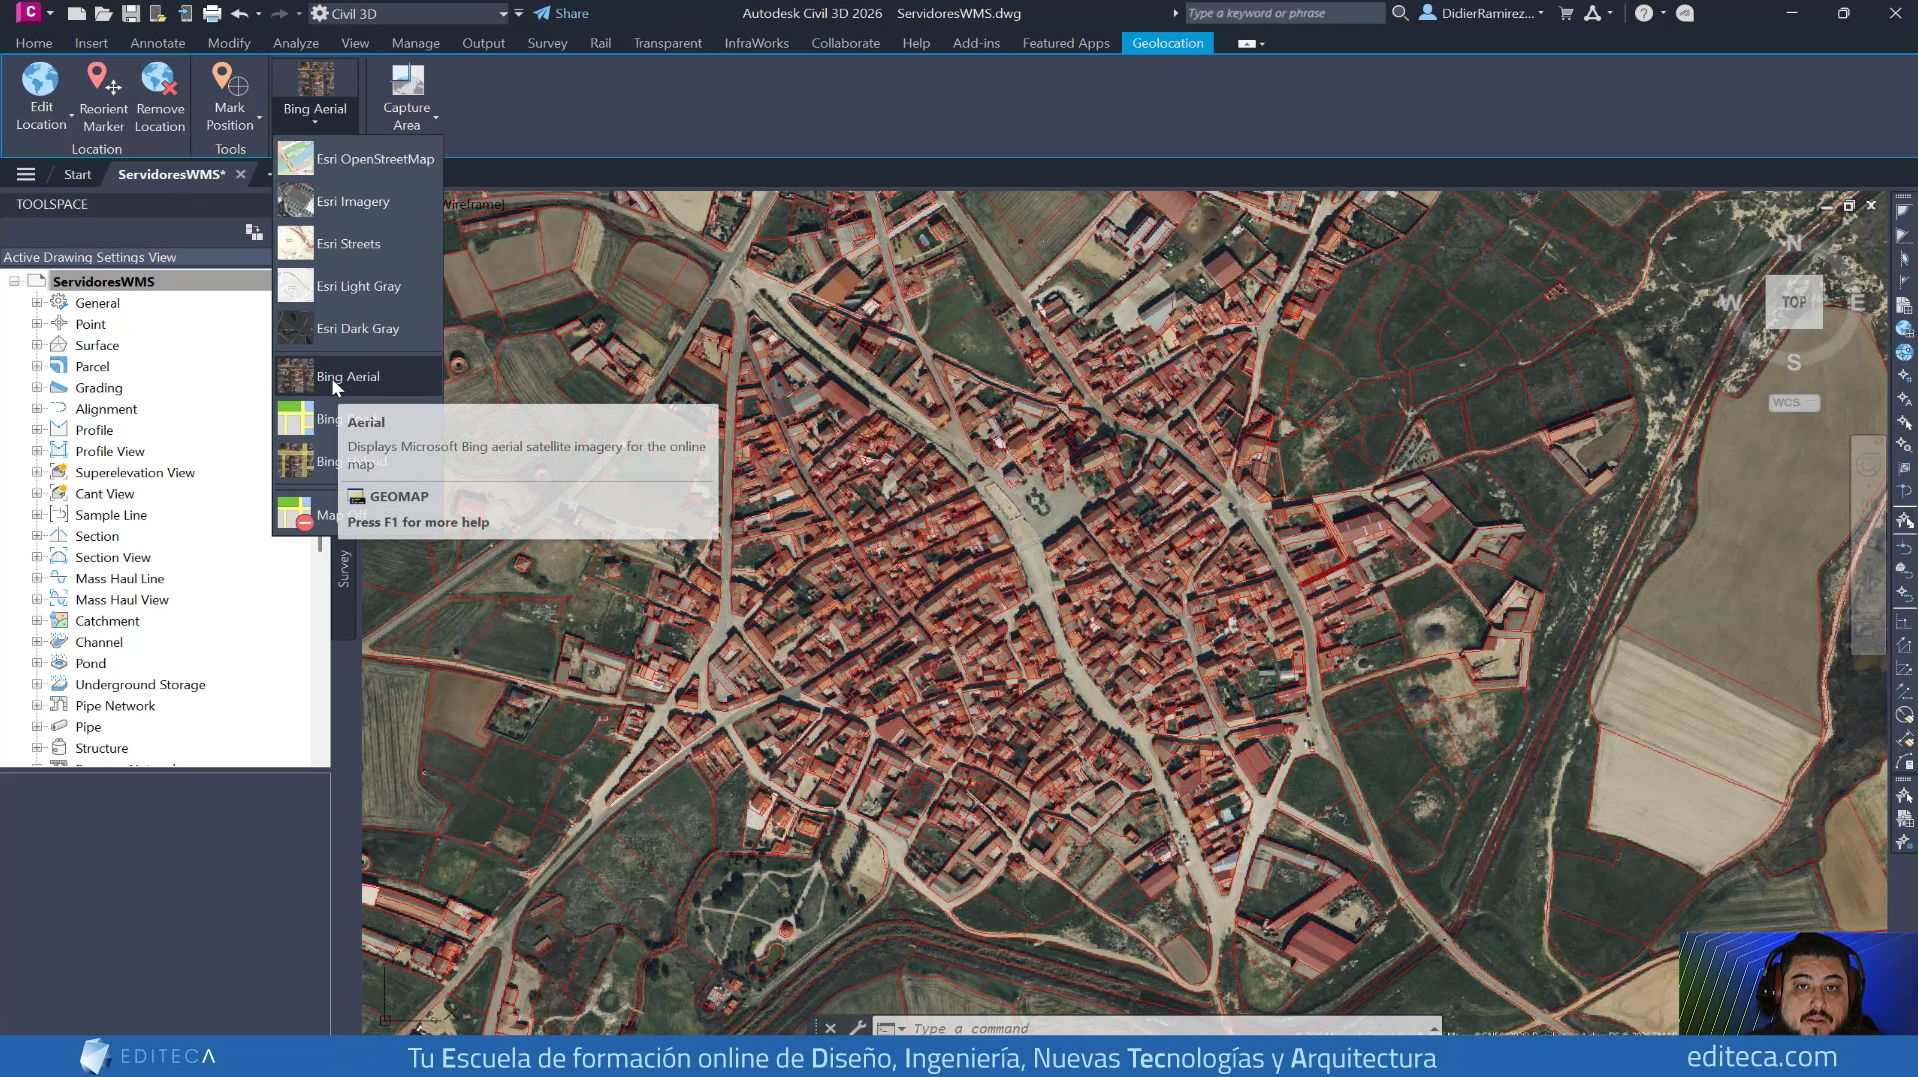The image size is (1918, 1077).
Task: Select Bing Aerial in the map list
Action: (x=358, y=376)
